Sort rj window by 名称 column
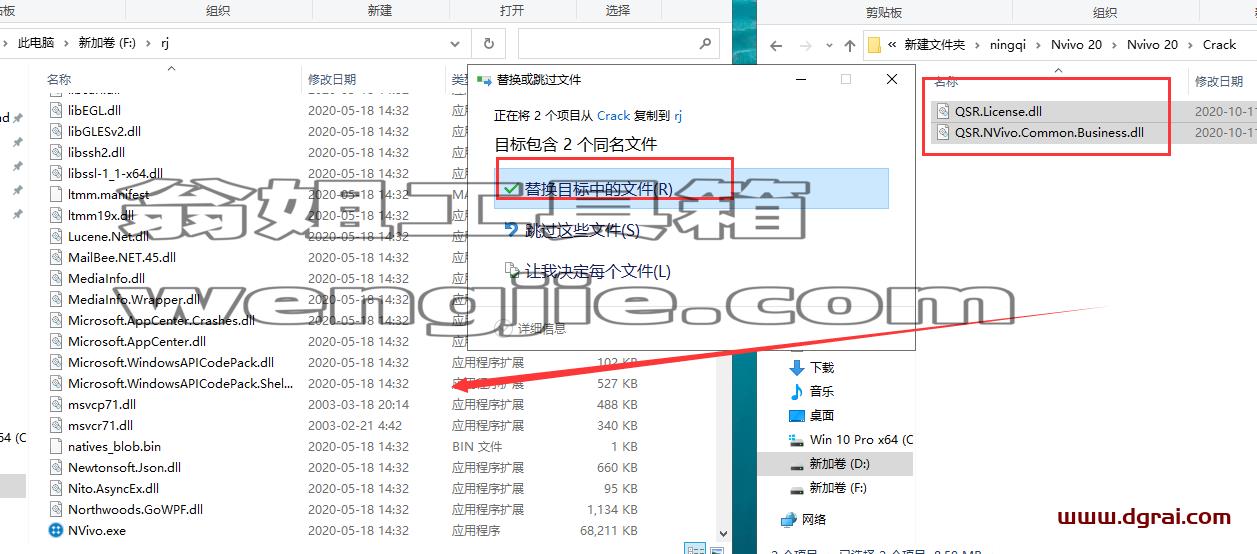The image size is (1257, 554). point(59,79)
